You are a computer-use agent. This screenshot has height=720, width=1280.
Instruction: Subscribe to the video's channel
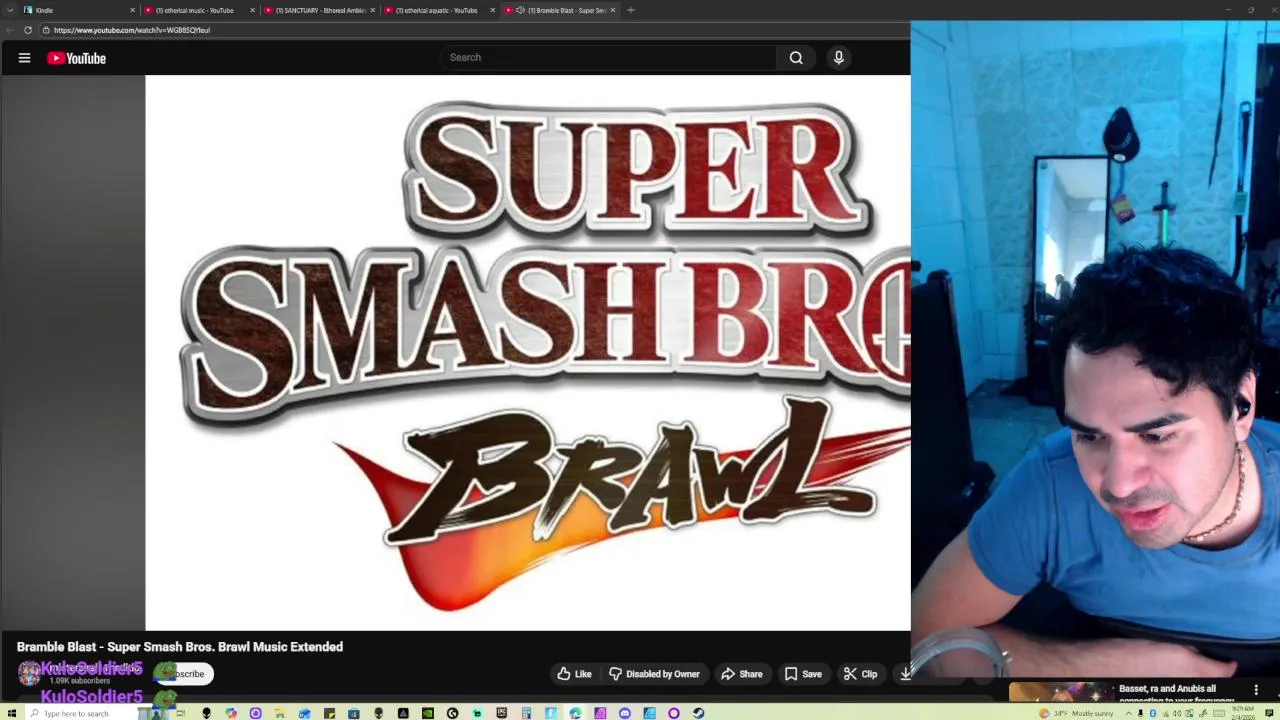[186, 674]
